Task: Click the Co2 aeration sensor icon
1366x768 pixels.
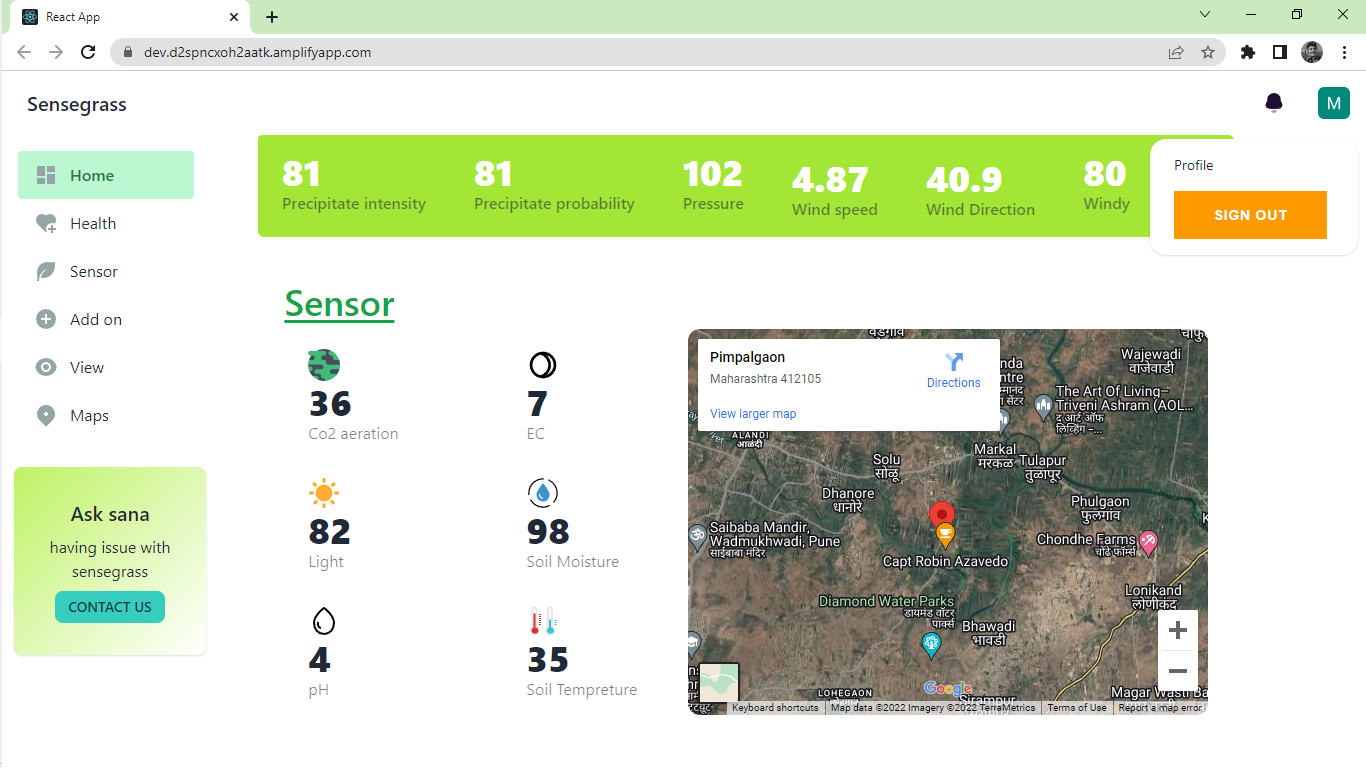Action: click(x=324, y=365)
